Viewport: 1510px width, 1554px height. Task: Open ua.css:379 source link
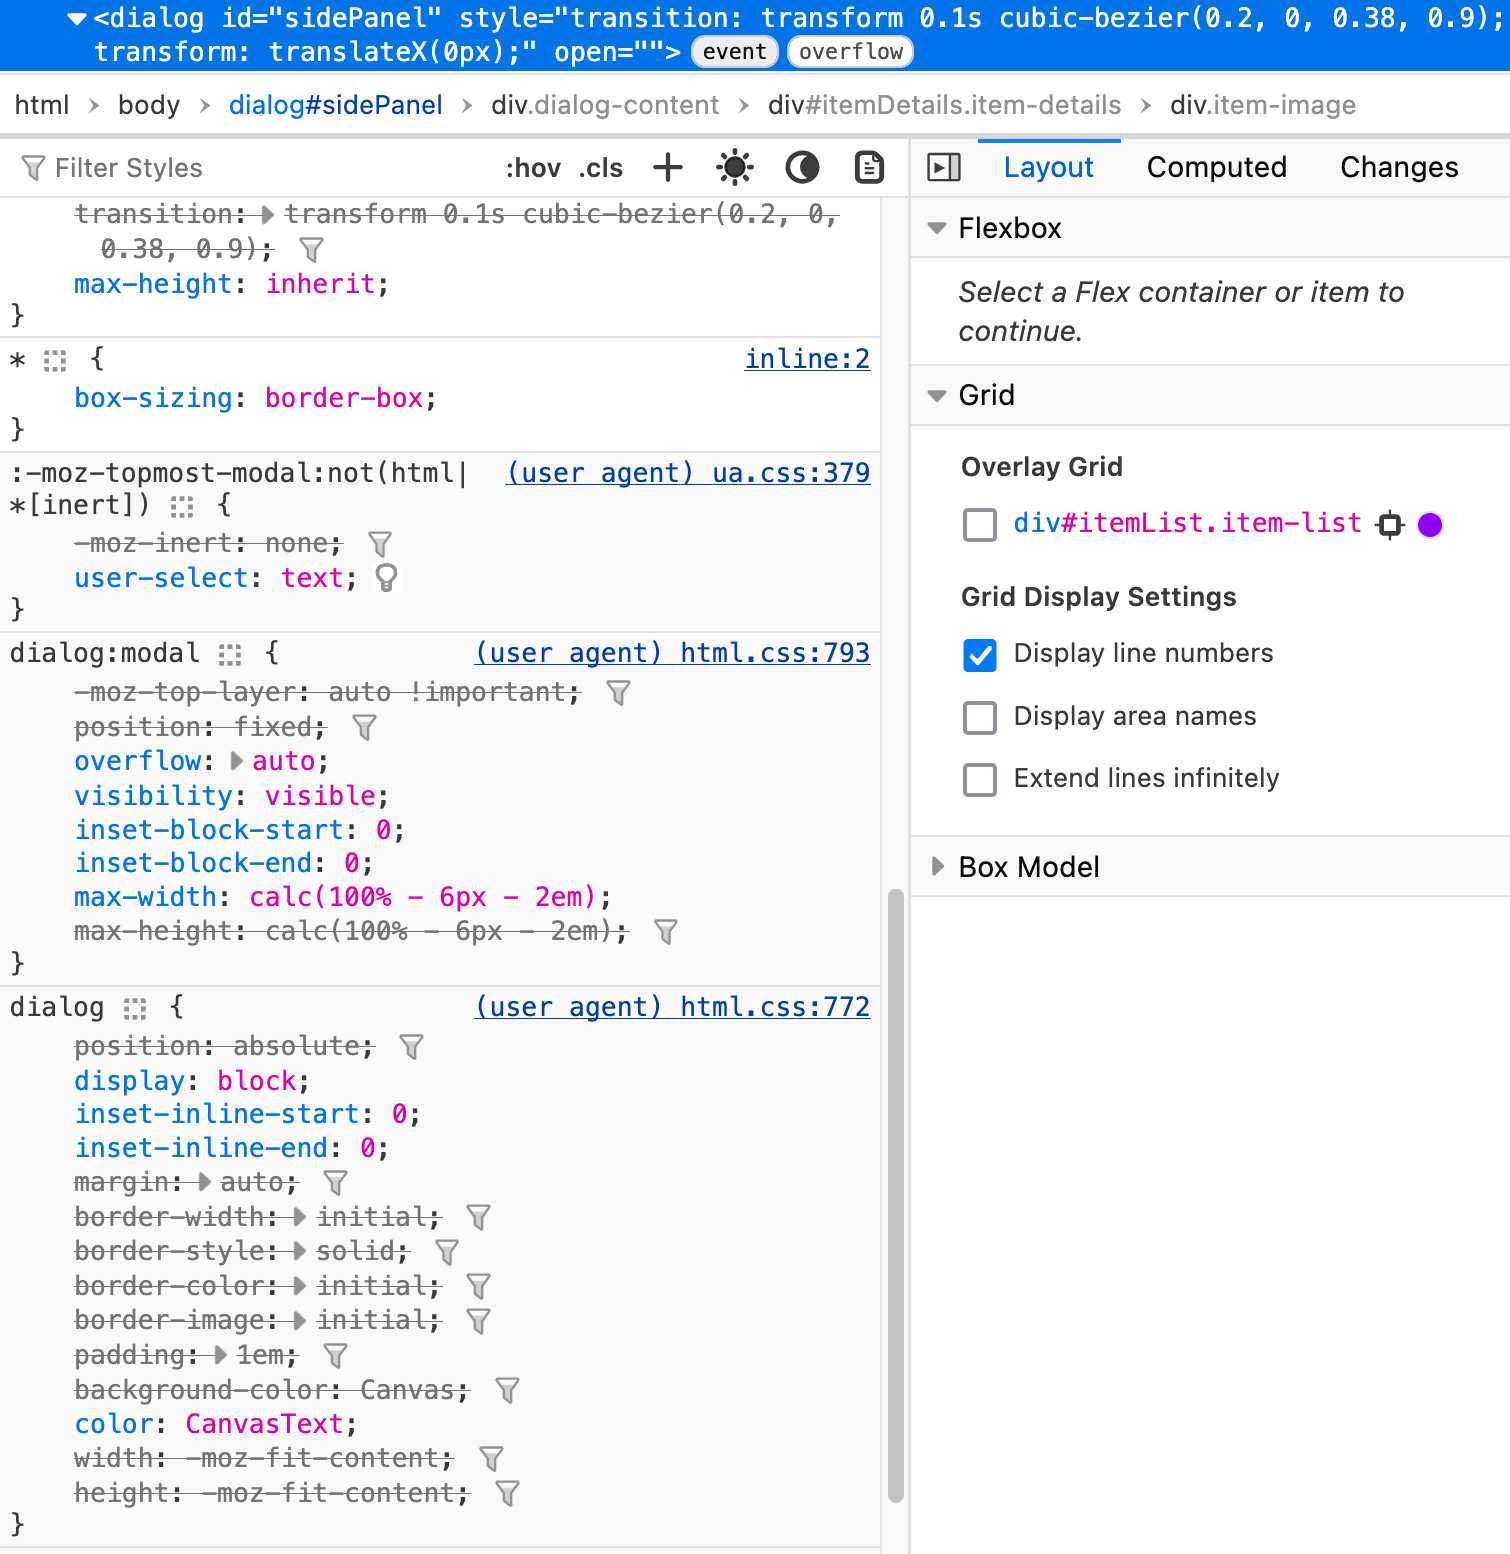coord(689,472)
